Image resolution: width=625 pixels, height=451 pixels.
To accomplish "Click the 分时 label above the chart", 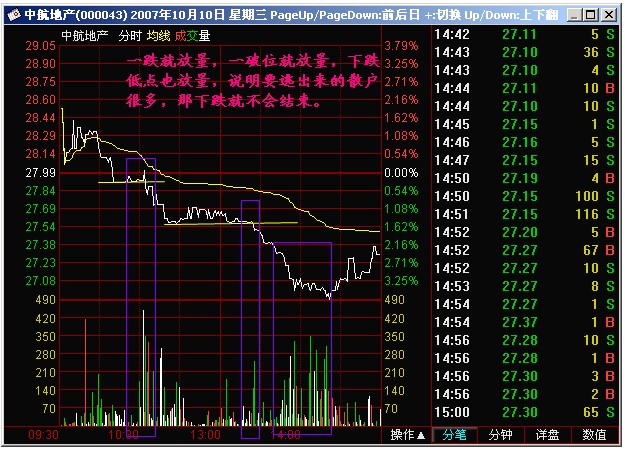I will point(130,35).
